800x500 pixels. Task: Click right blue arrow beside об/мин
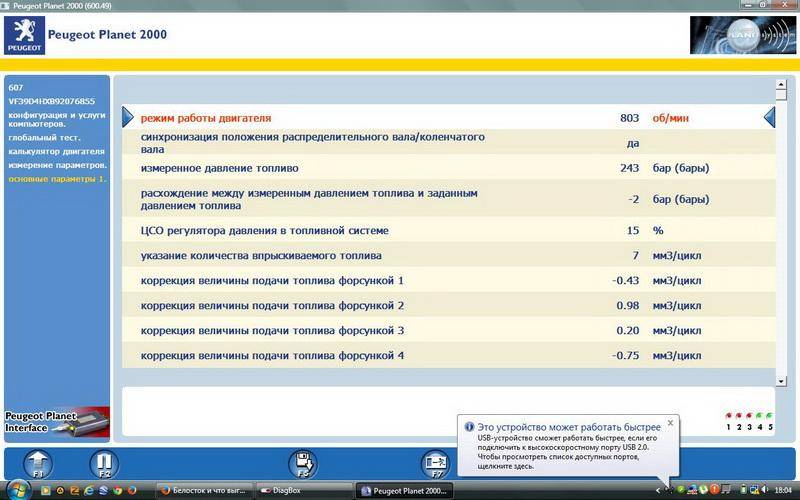click(x=769, y=118)
